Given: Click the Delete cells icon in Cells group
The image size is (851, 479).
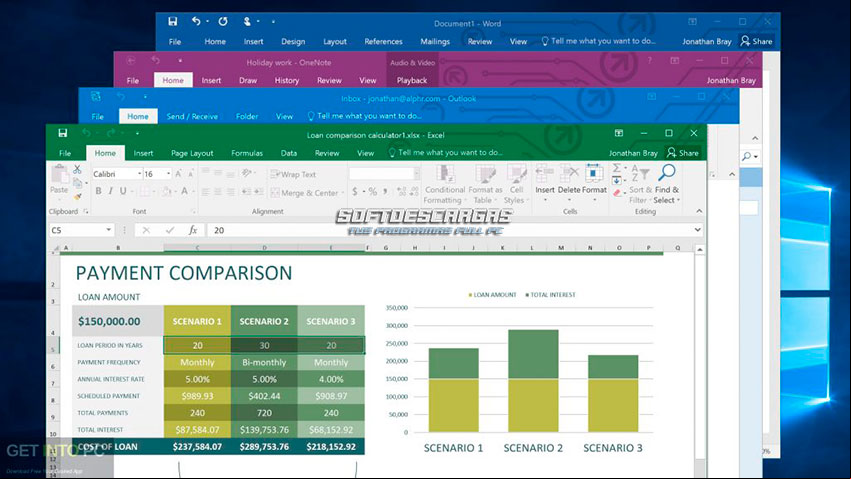Looking at the screenshot, I should [x=569, y=174].
